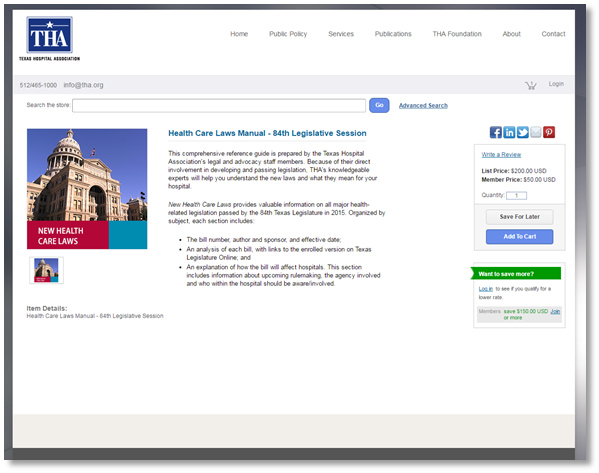Click the Health Care Laws Manual title
The image size is (599, 473).
click(267, 133)
